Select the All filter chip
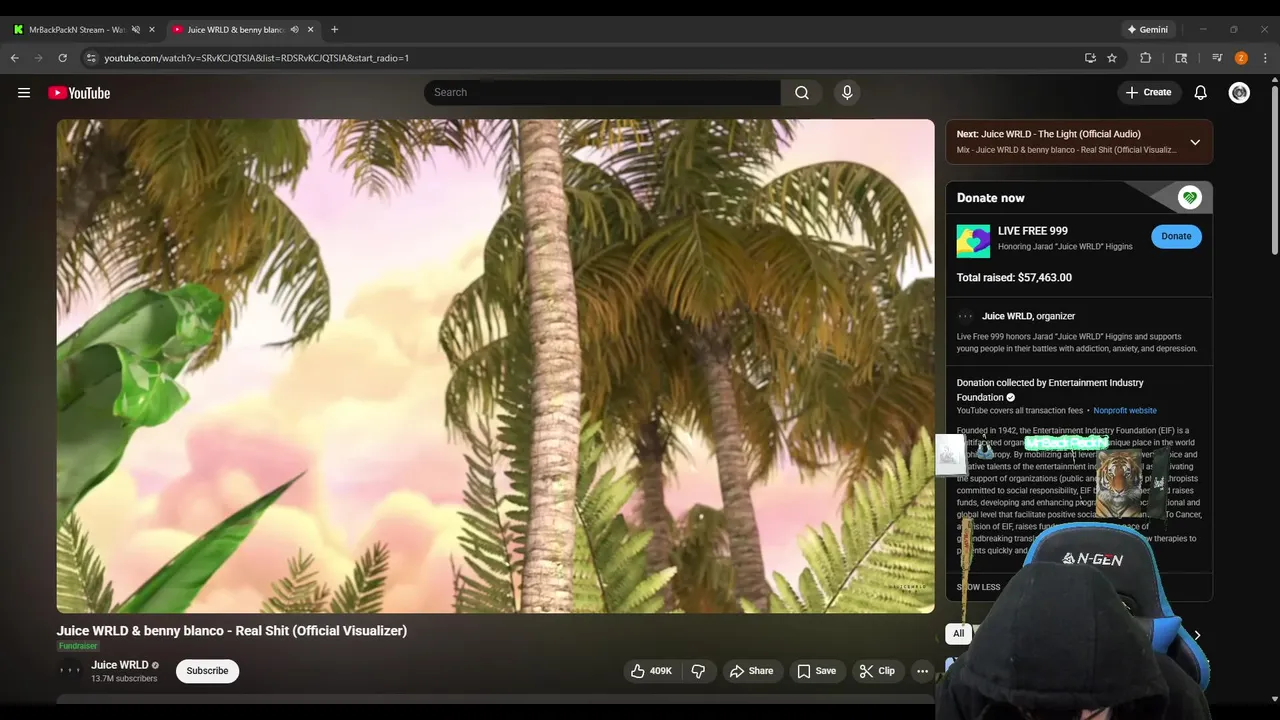Screen dimensions: 1280x720 [x=958, y=633]
